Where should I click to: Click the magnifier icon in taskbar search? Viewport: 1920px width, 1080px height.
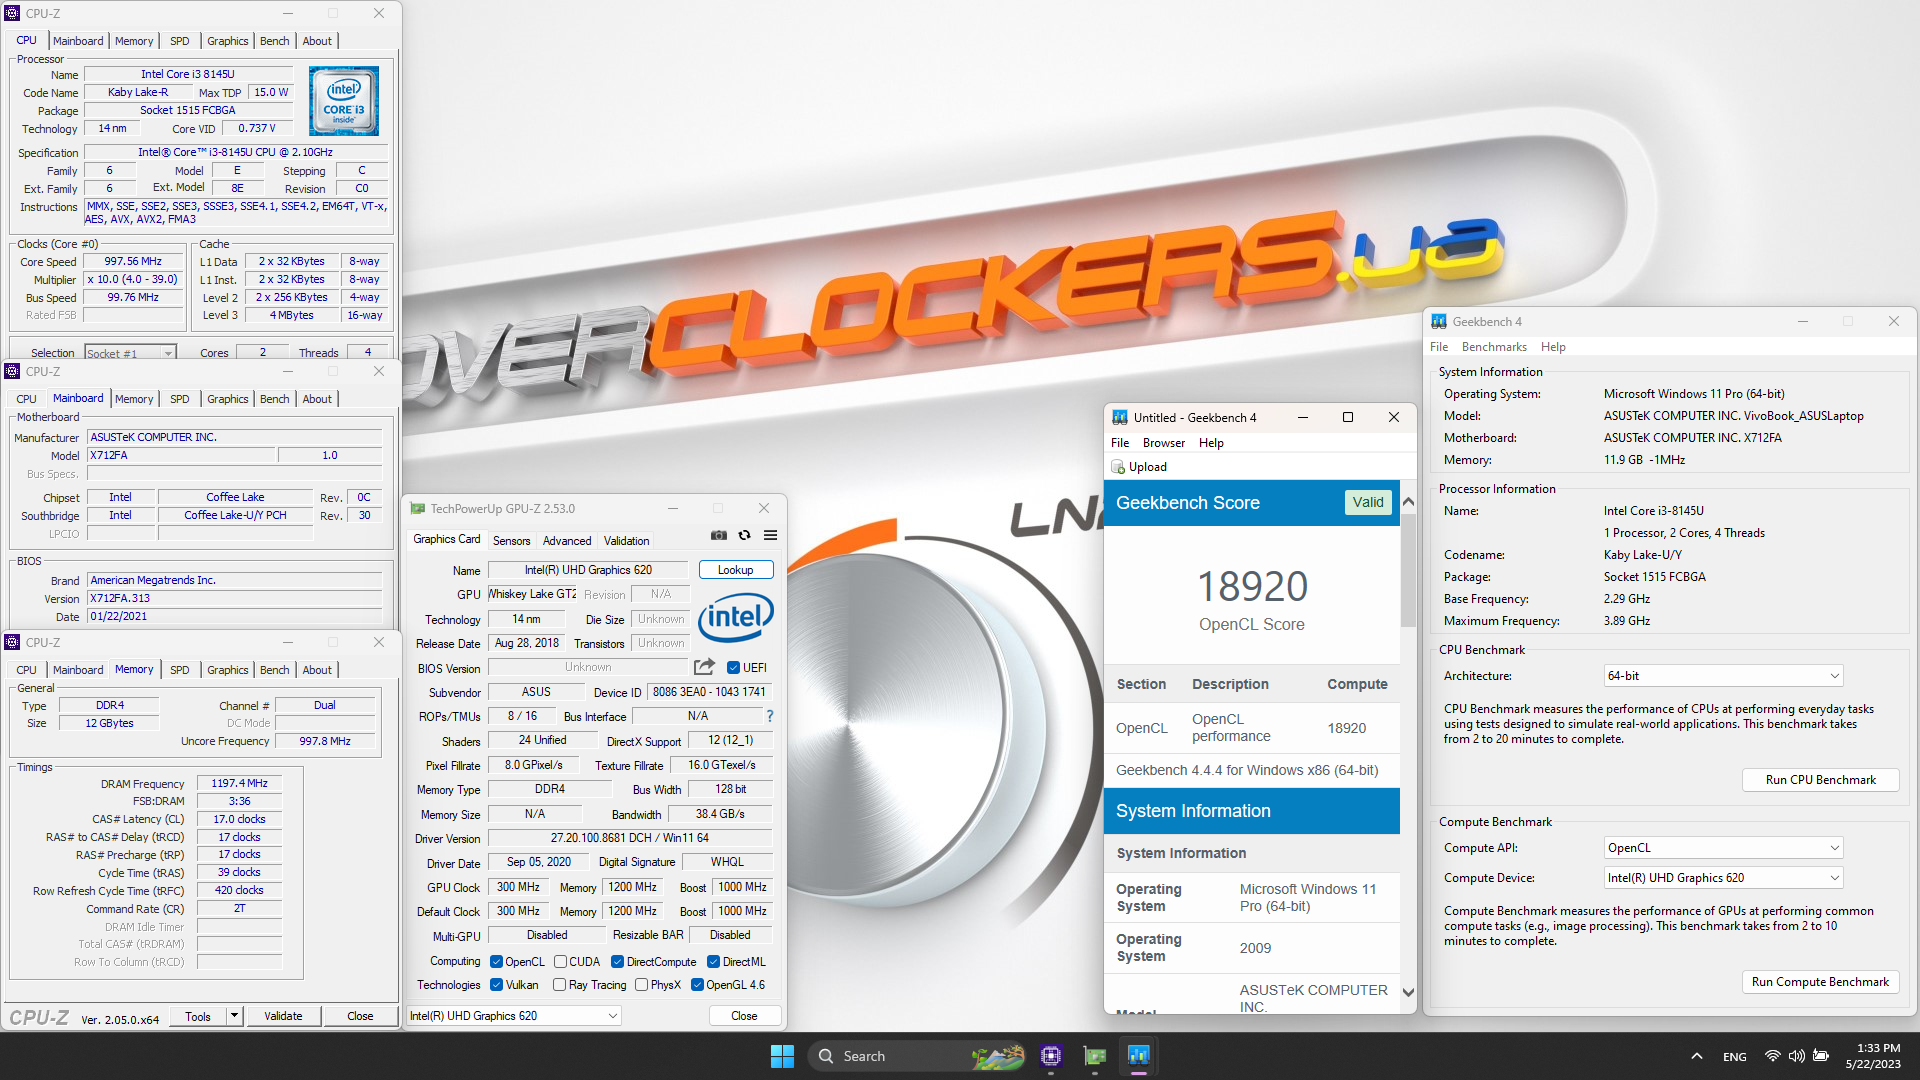826,1056
